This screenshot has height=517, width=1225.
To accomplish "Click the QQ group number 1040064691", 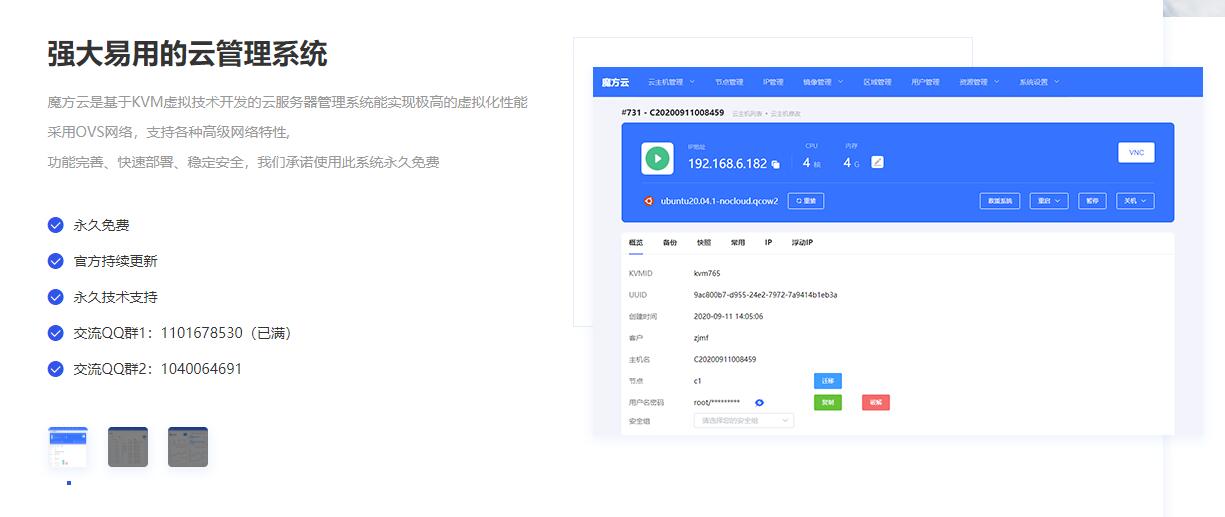I will (201, 369).
